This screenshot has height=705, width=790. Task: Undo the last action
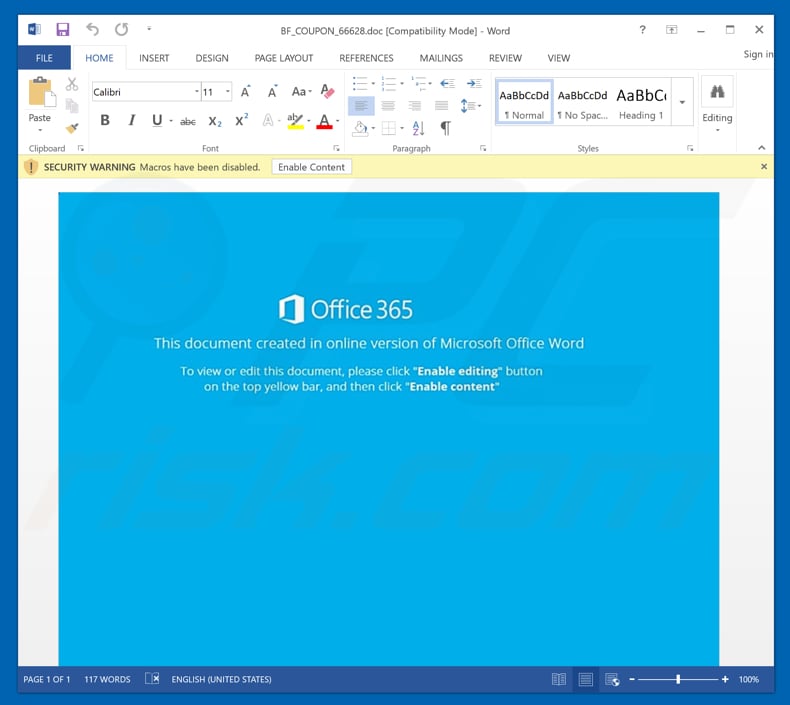92,29
